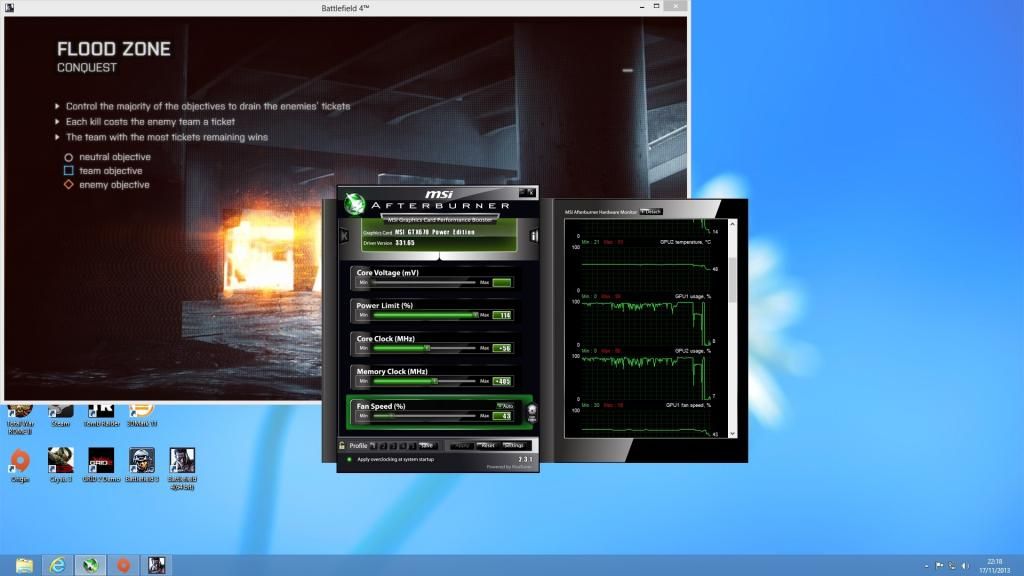Toggle the fan speed Auto button

point(505,406)
